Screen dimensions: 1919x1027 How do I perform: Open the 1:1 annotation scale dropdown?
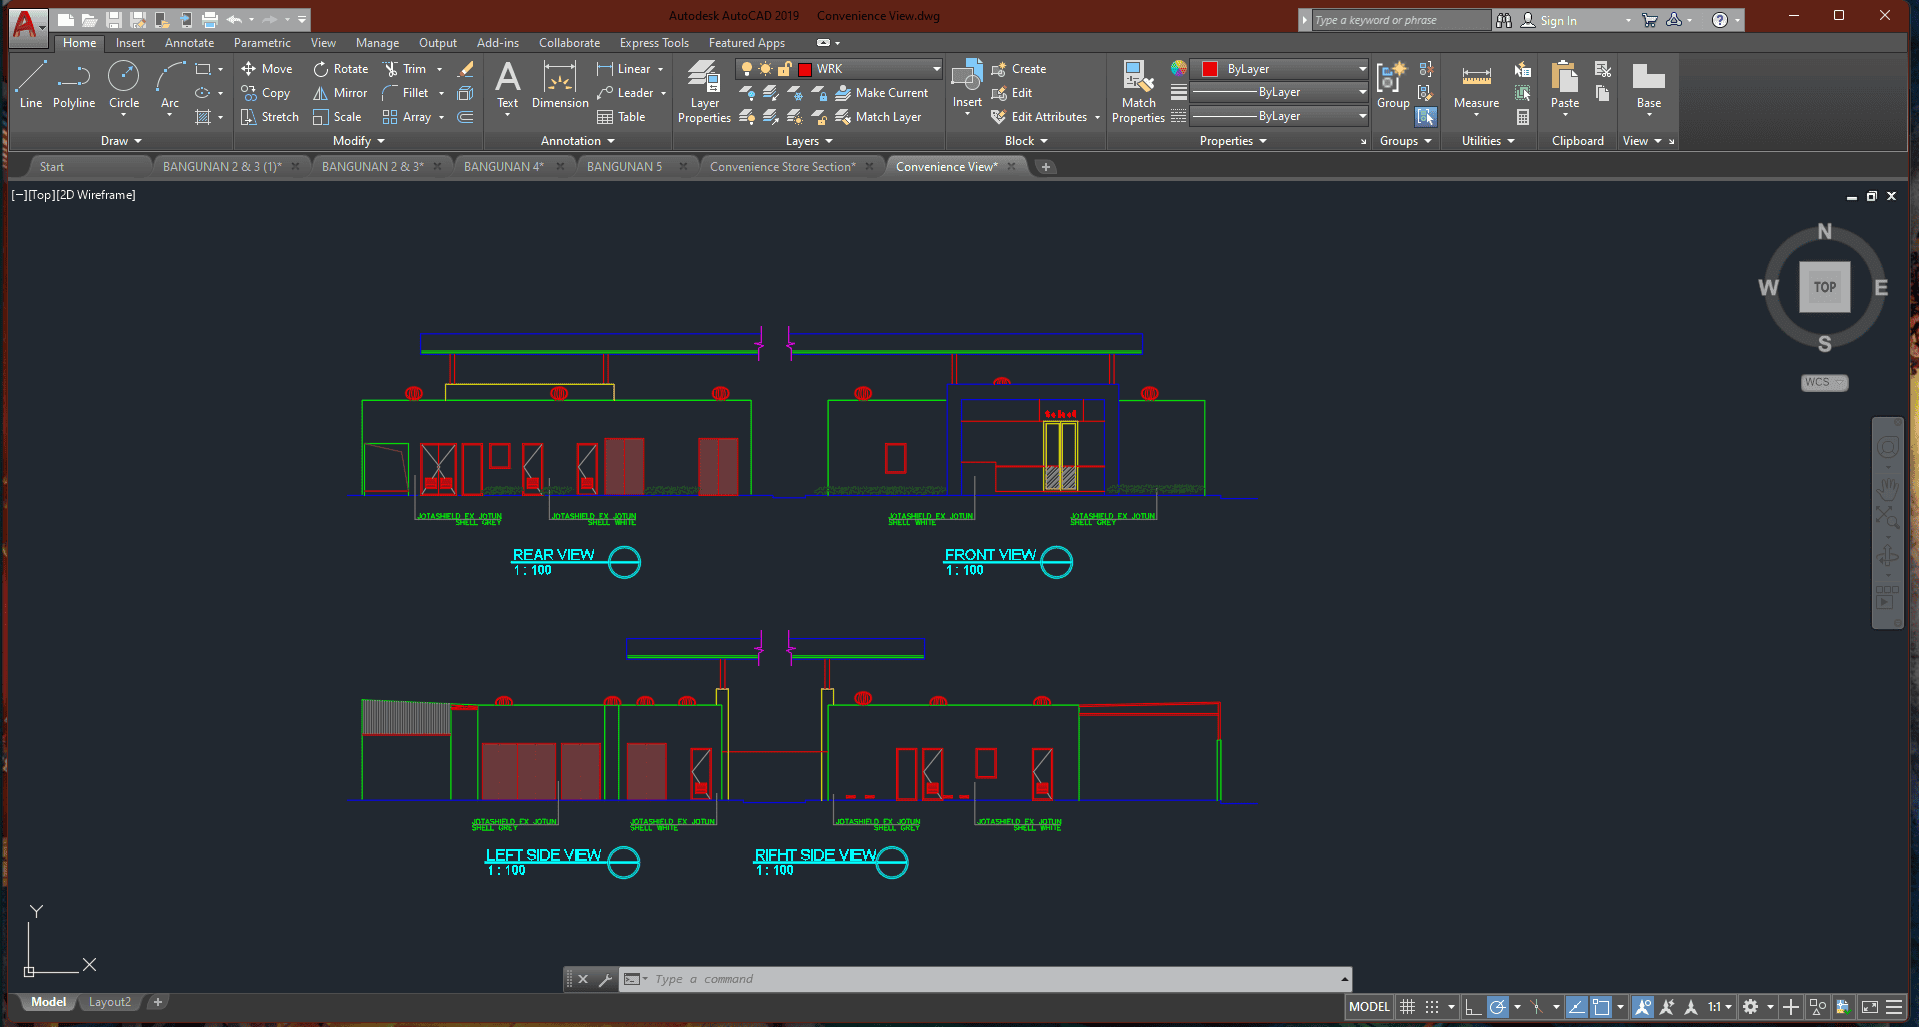point(1729,1006)
